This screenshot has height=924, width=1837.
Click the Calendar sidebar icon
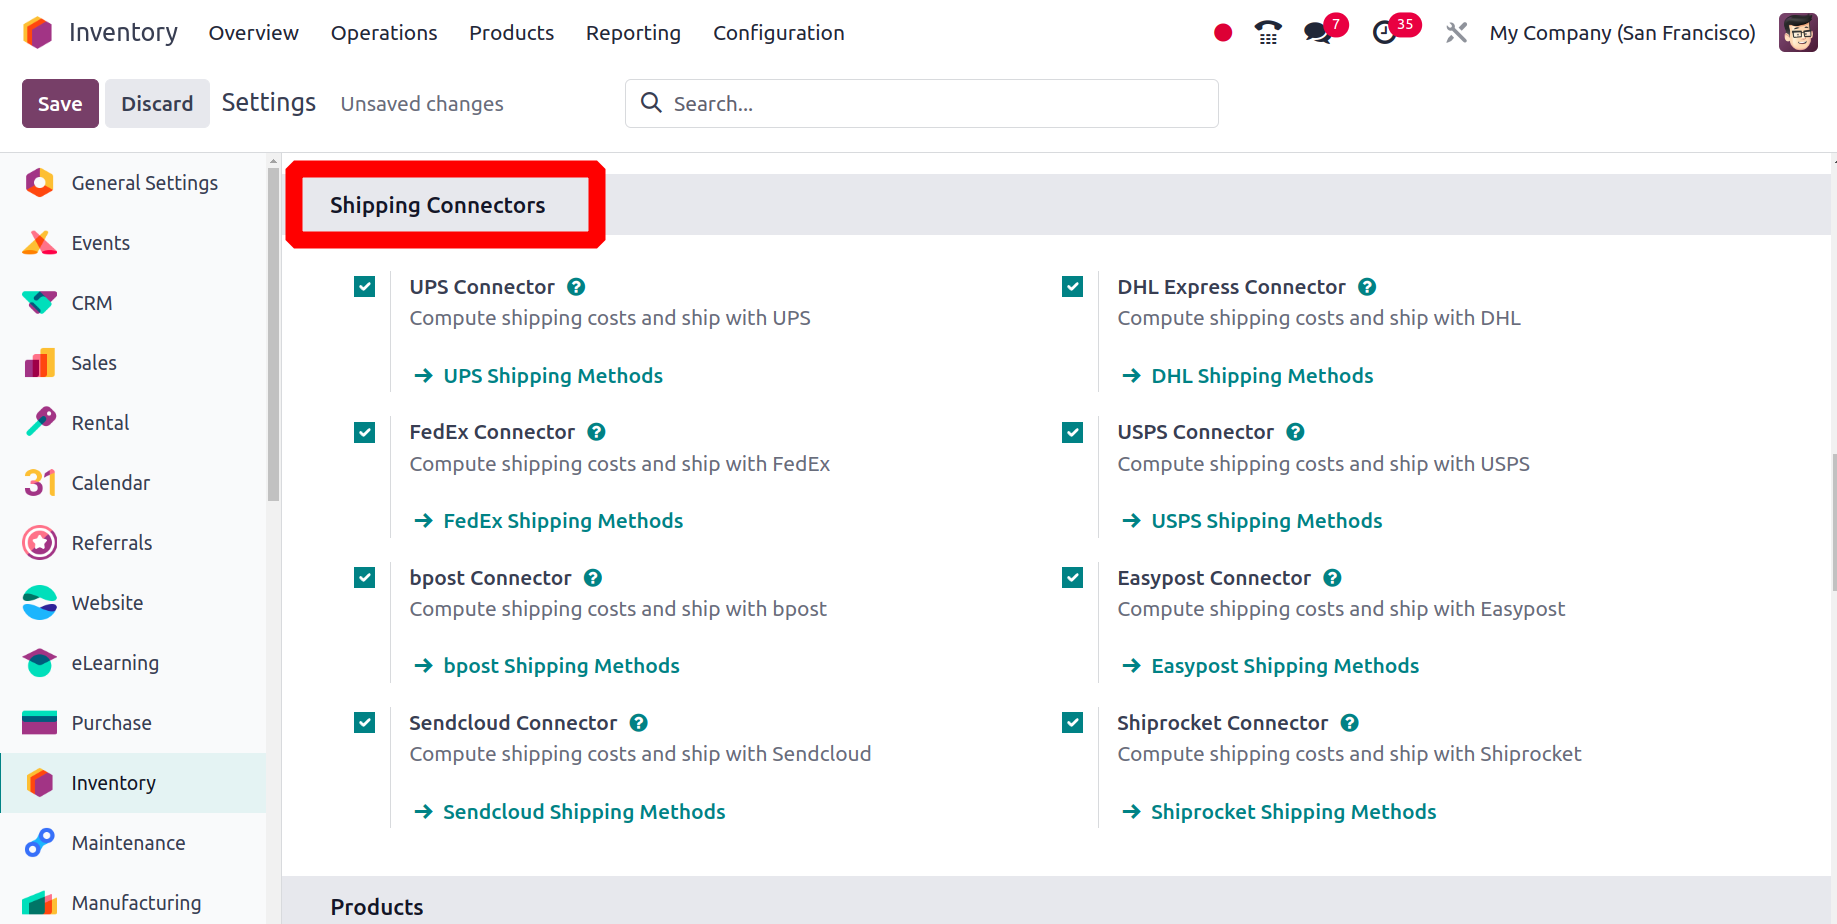coord(40,483)
